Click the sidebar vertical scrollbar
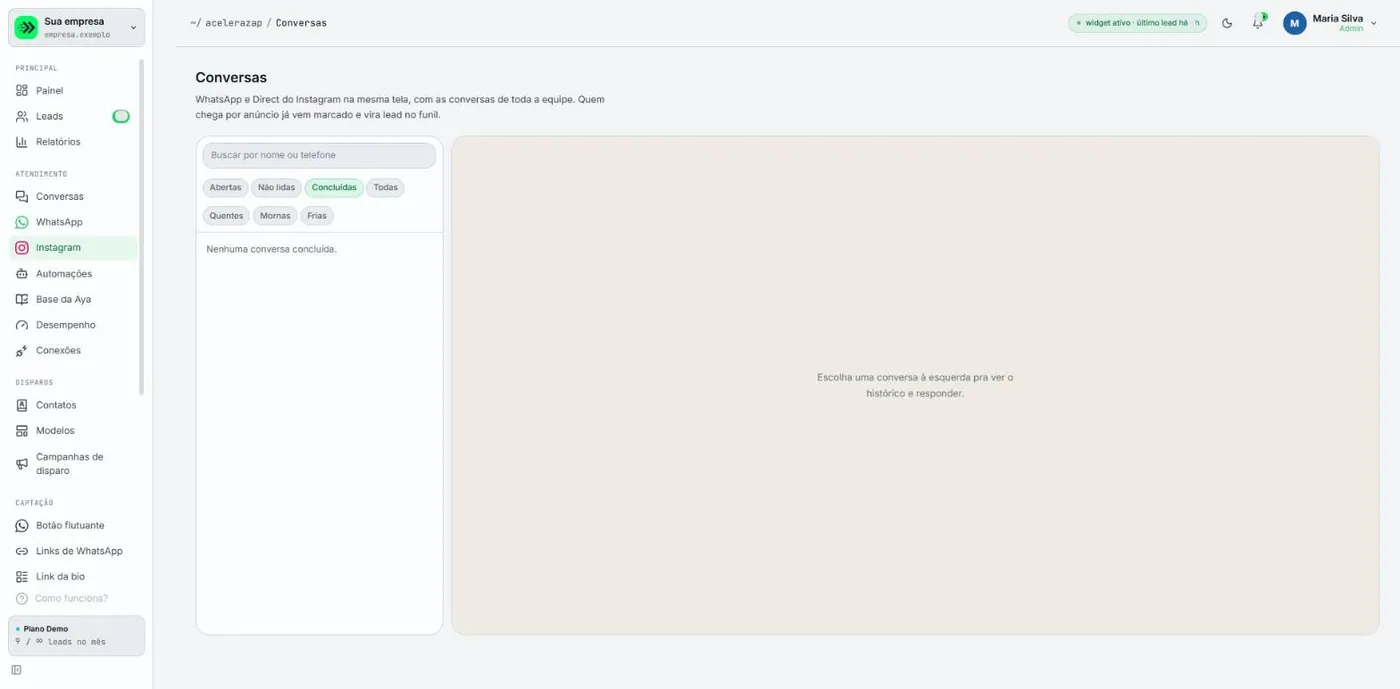 (x=141, y=226)
